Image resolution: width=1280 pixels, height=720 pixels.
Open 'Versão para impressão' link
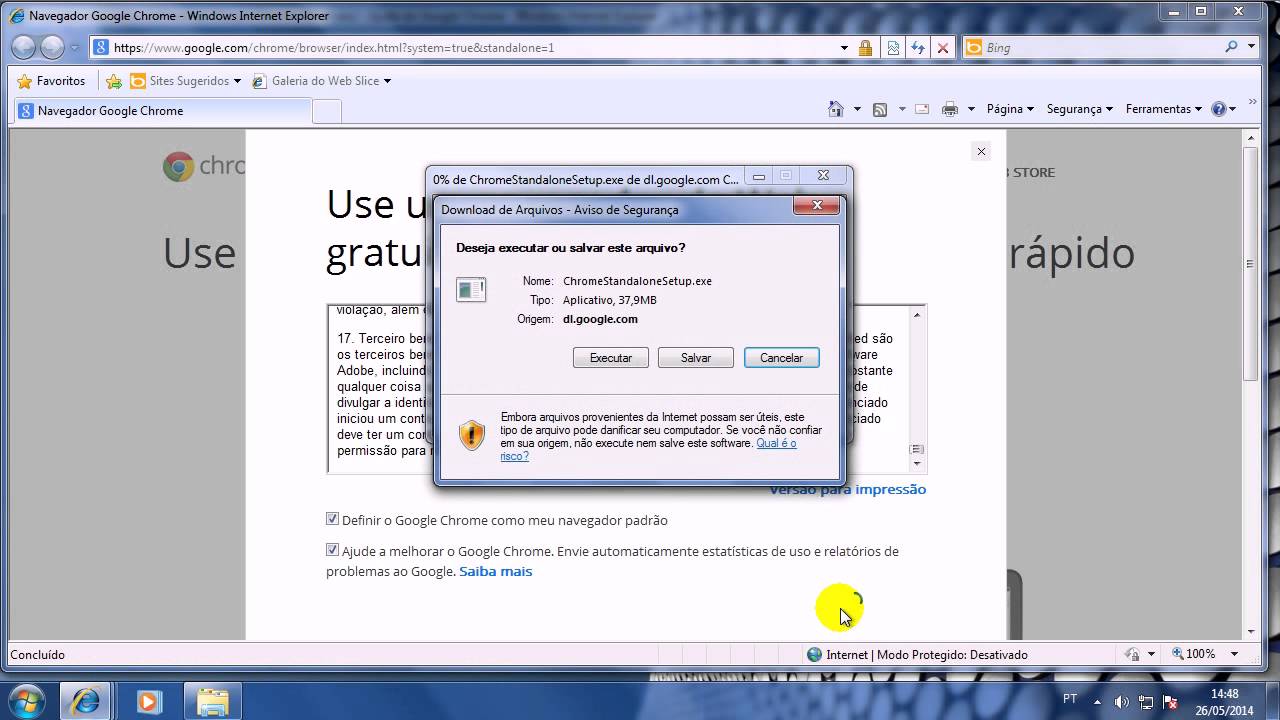click(847, 489)
